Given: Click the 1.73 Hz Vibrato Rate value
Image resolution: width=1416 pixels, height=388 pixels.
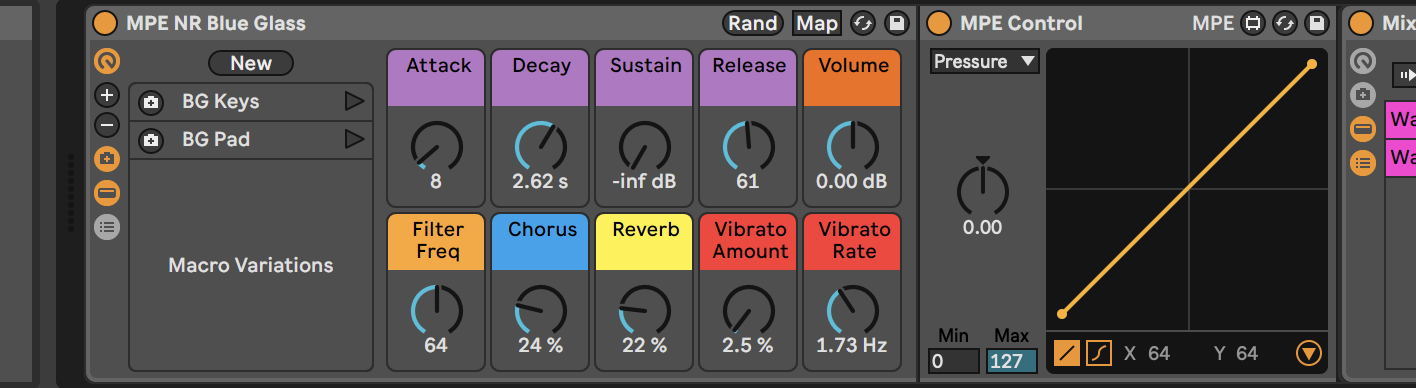Looking at the screenshot, I should [x=853, y=346].
